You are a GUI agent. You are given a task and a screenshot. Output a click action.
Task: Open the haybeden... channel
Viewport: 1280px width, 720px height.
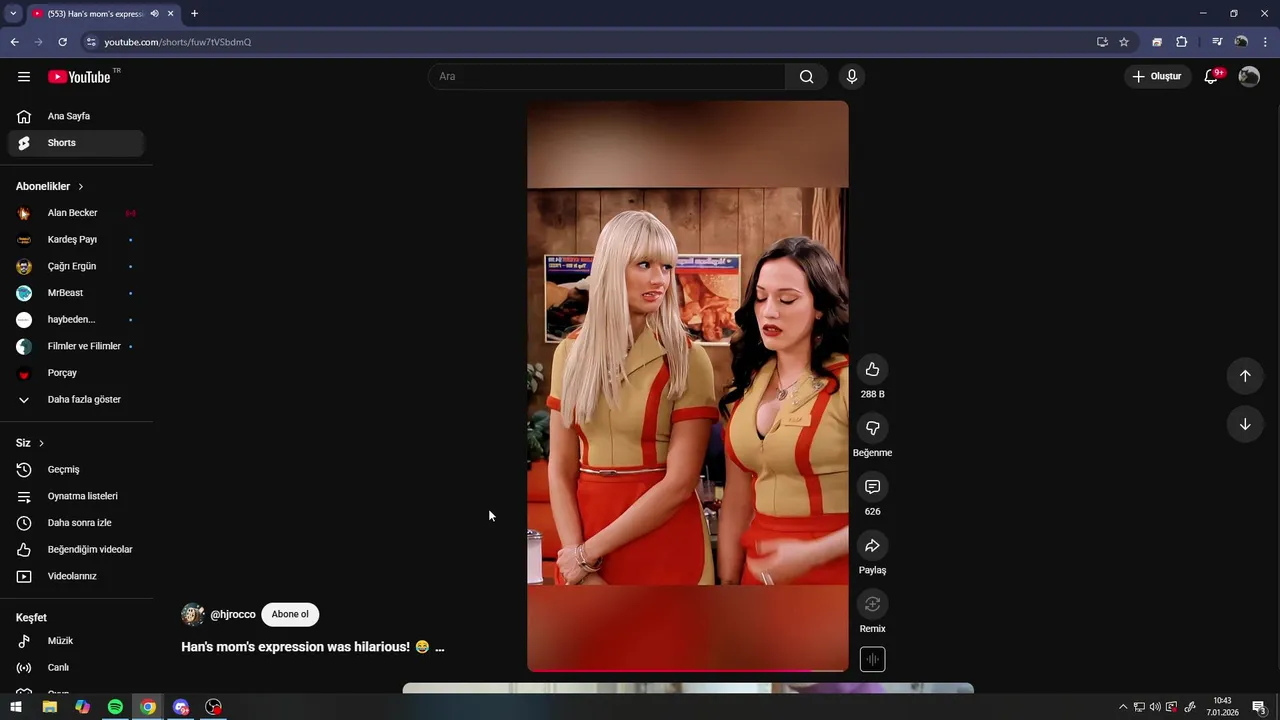click(x=76, y=320)
